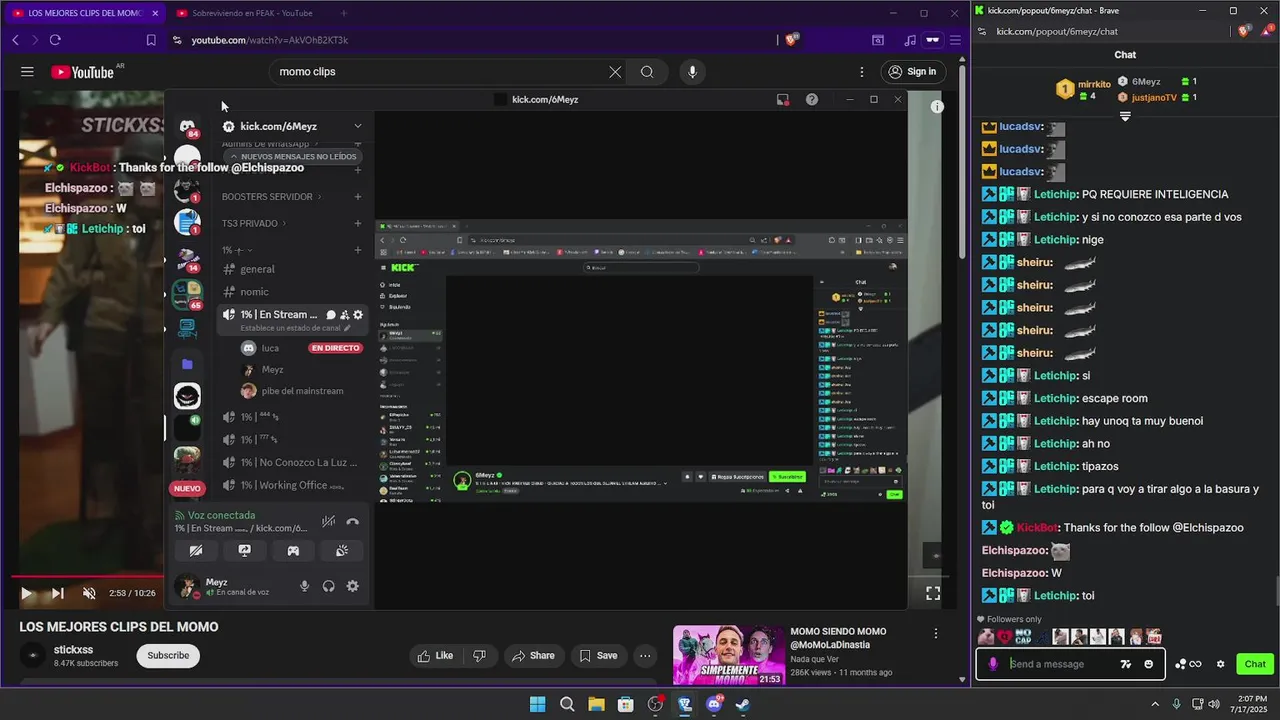Click the NUEVO badge in the server list
The height and width of the screenshot is (720, 1280).
coord(187,488)
